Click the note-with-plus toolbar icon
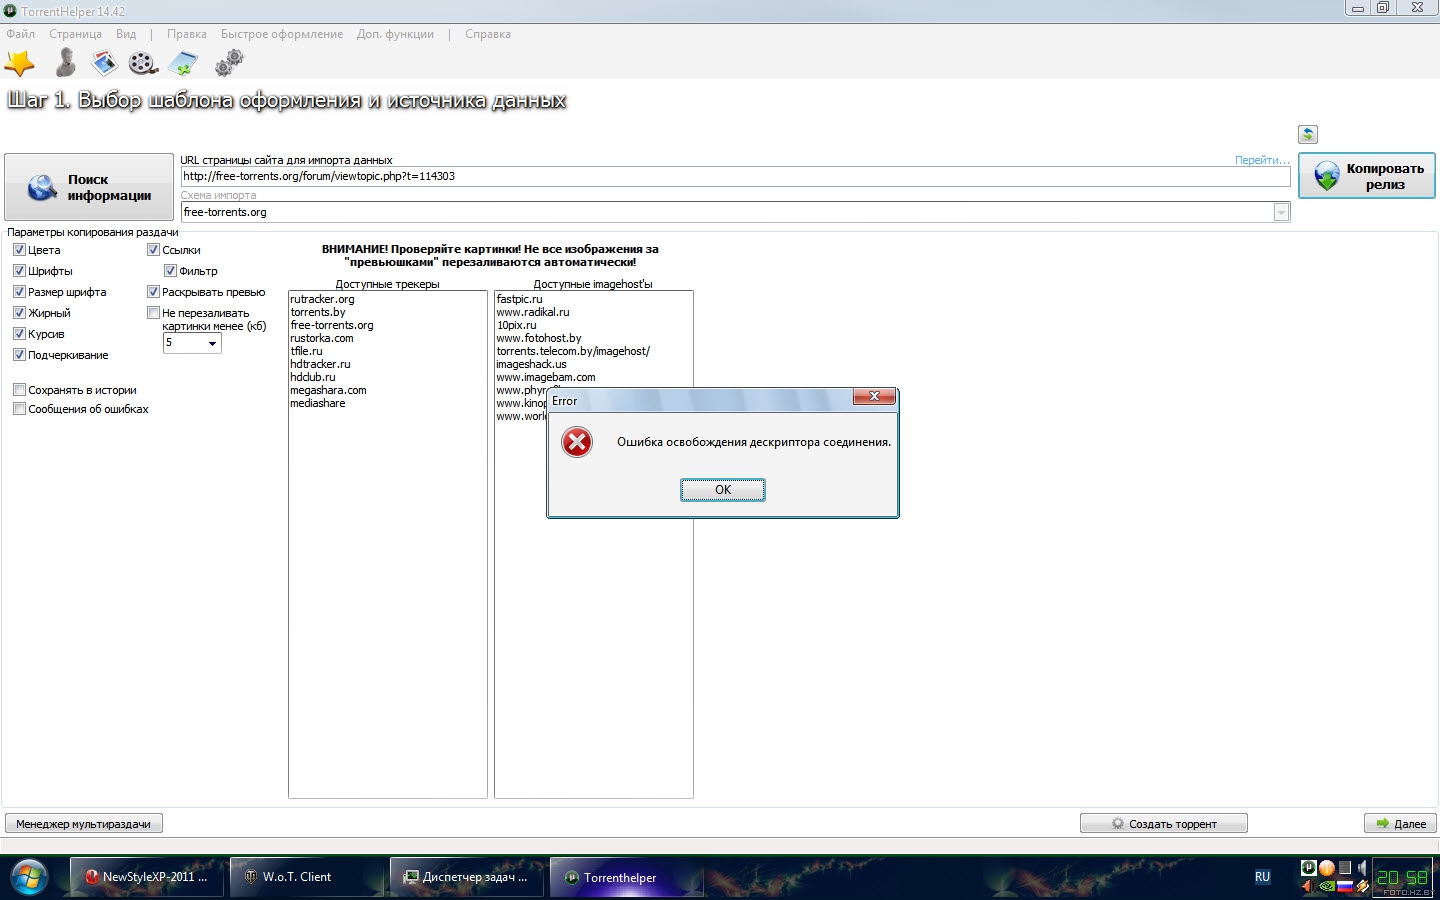The image size is (1440, 900). pos(183,64)
